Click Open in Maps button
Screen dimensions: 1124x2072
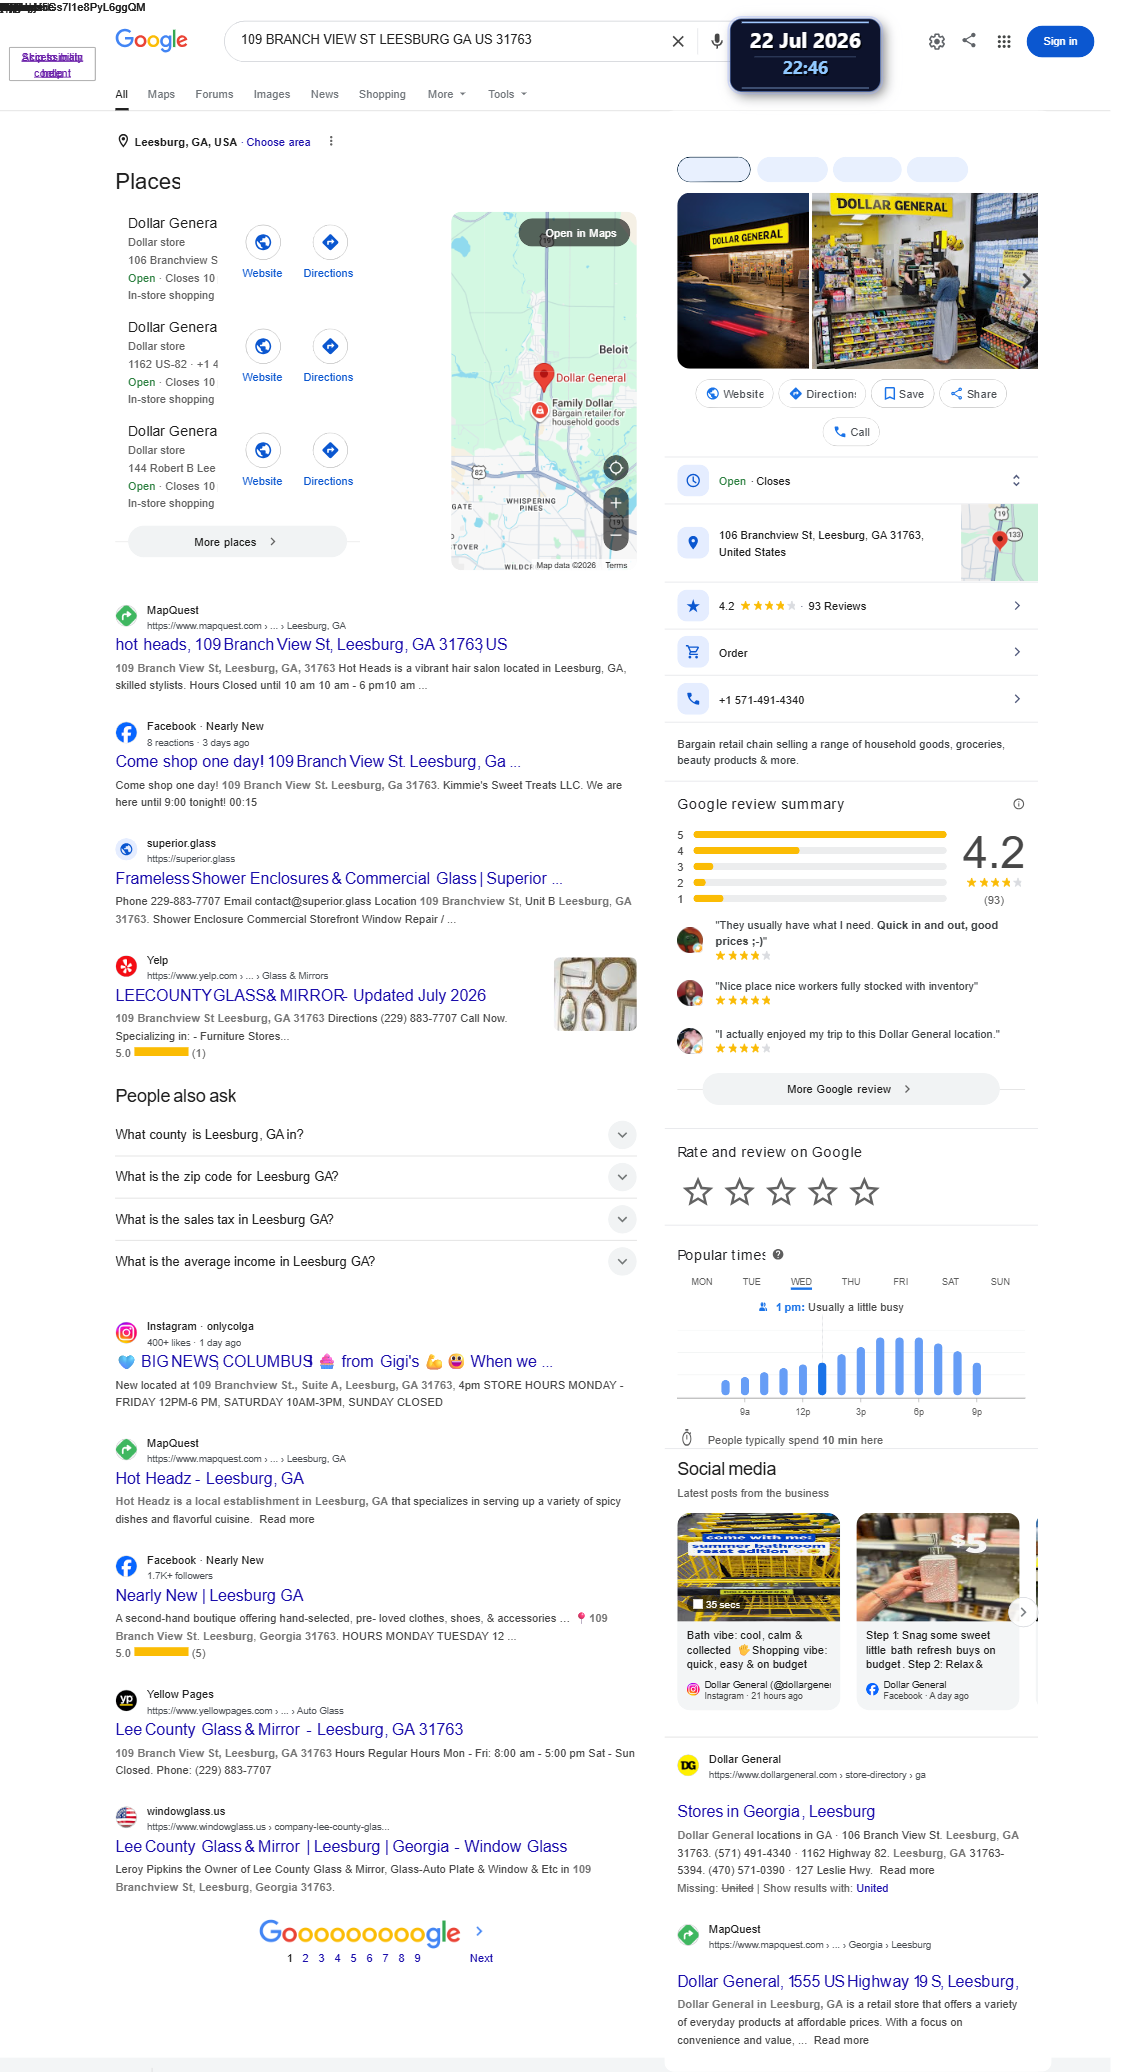[x=575, y=233]
